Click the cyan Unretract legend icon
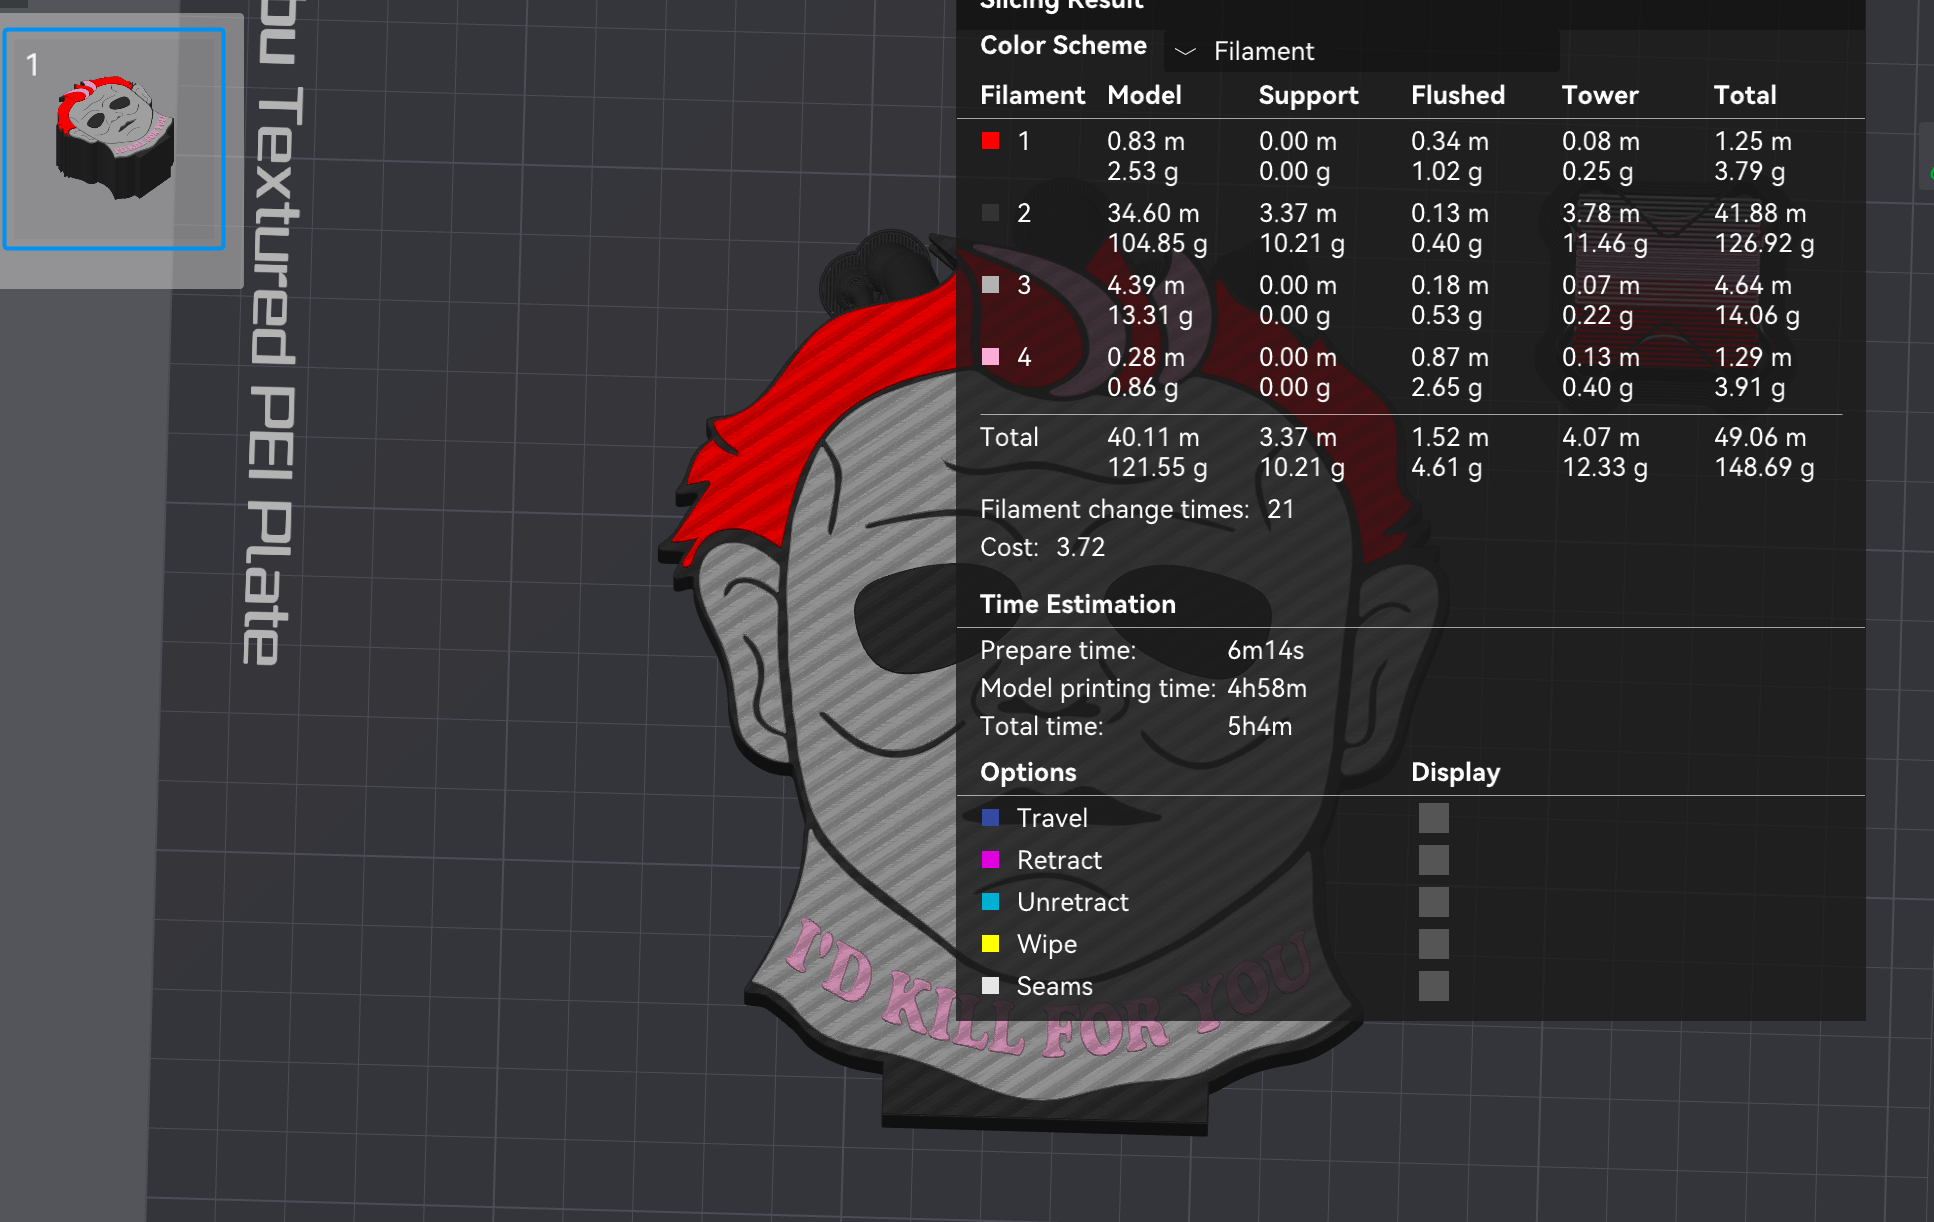Viewport: 1934px width, 1222px height. pyautogui.click(x=990, y=902)
